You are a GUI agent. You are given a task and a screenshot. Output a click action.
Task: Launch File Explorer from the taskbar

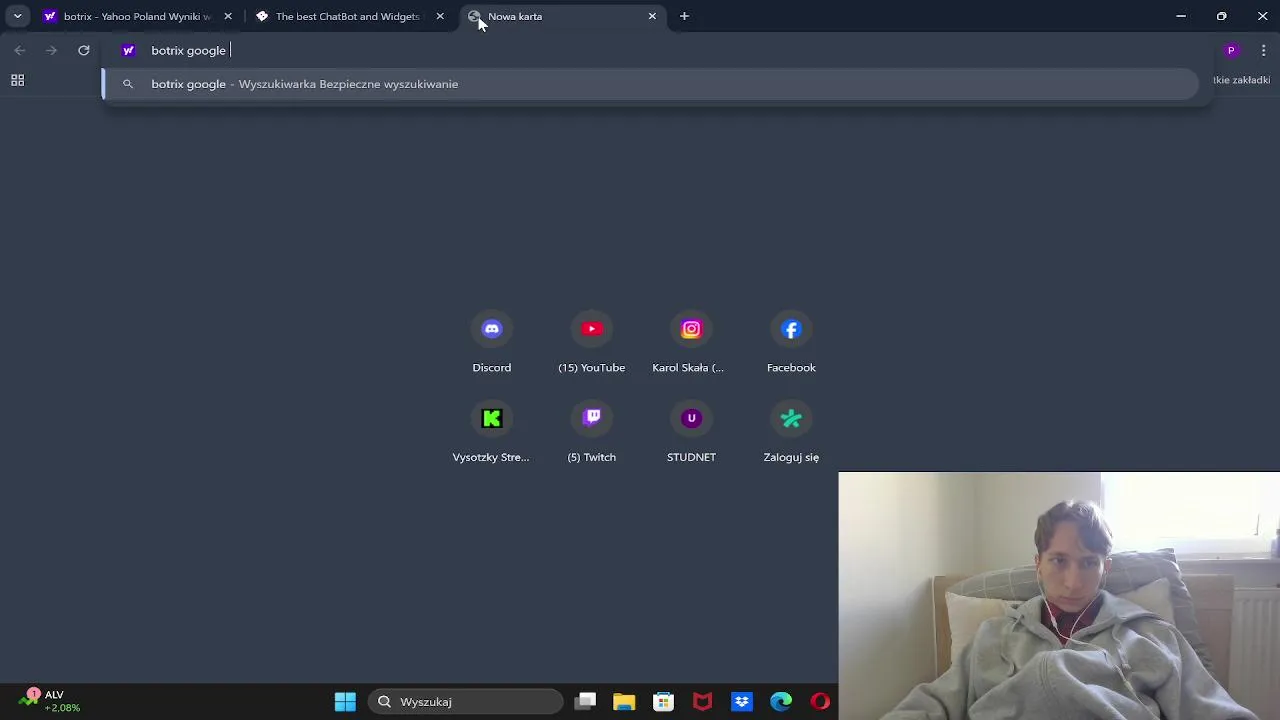click(624, 702)
